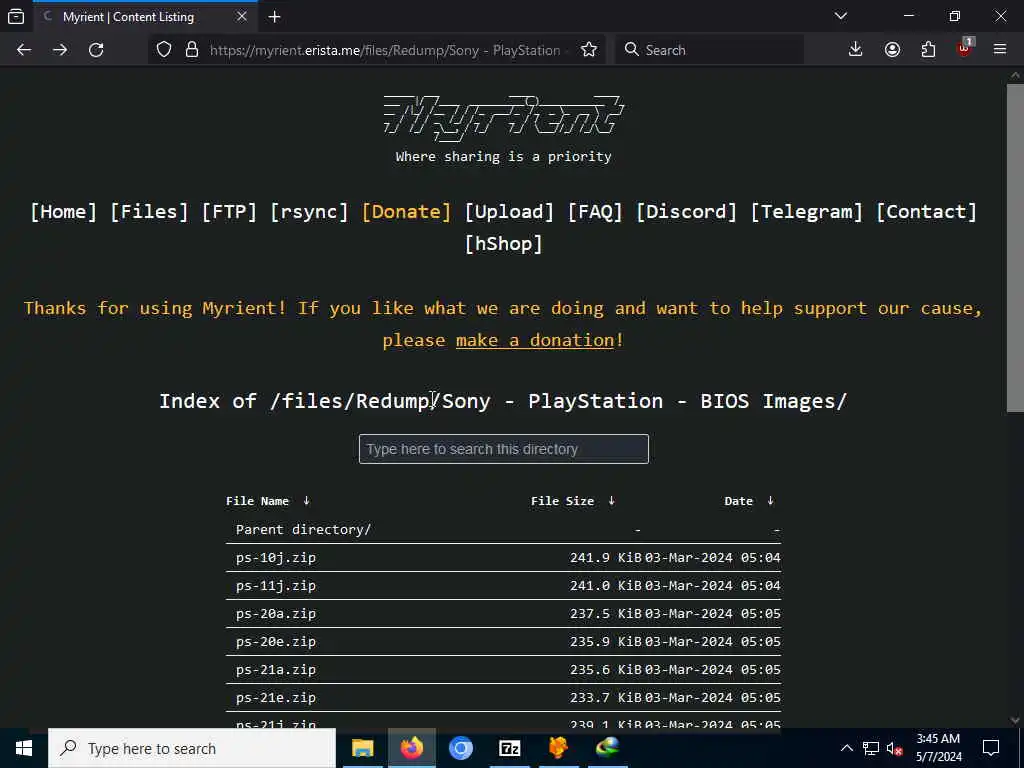
Task: Open the [Files] navigation link
Action: pyautogui.click(x=150, y=212)
